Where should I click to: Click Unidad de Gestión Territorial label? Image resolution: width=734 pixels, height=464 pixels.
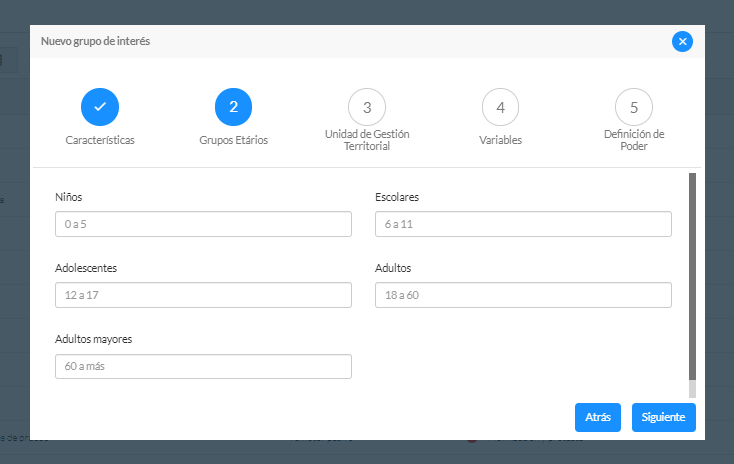point(367,140)
